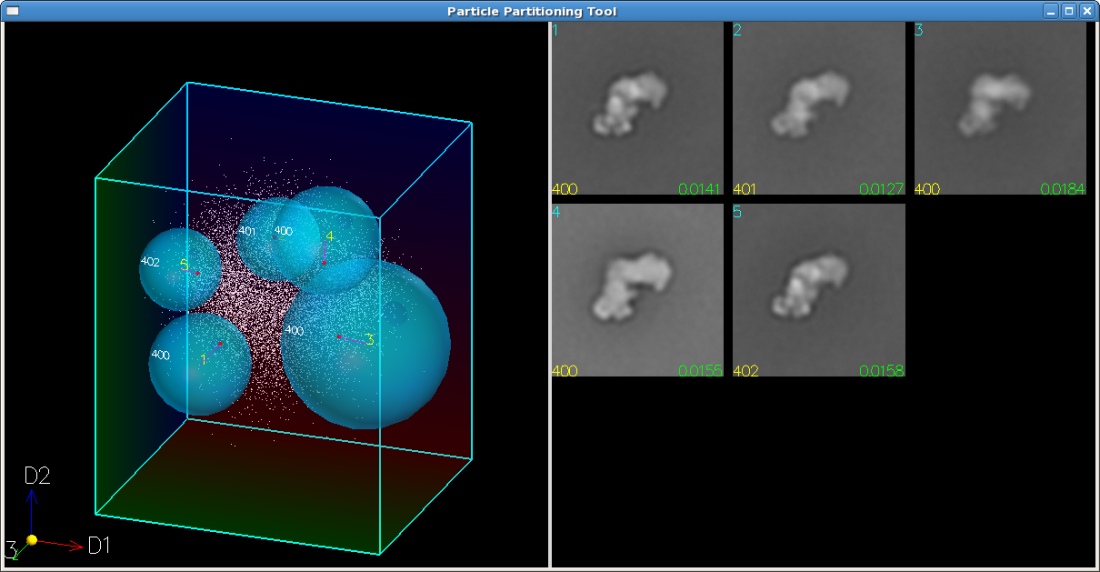Screen dimensions: 1100x572
Task: Select class average thumbnail 4
Action: tap(637, 289)
